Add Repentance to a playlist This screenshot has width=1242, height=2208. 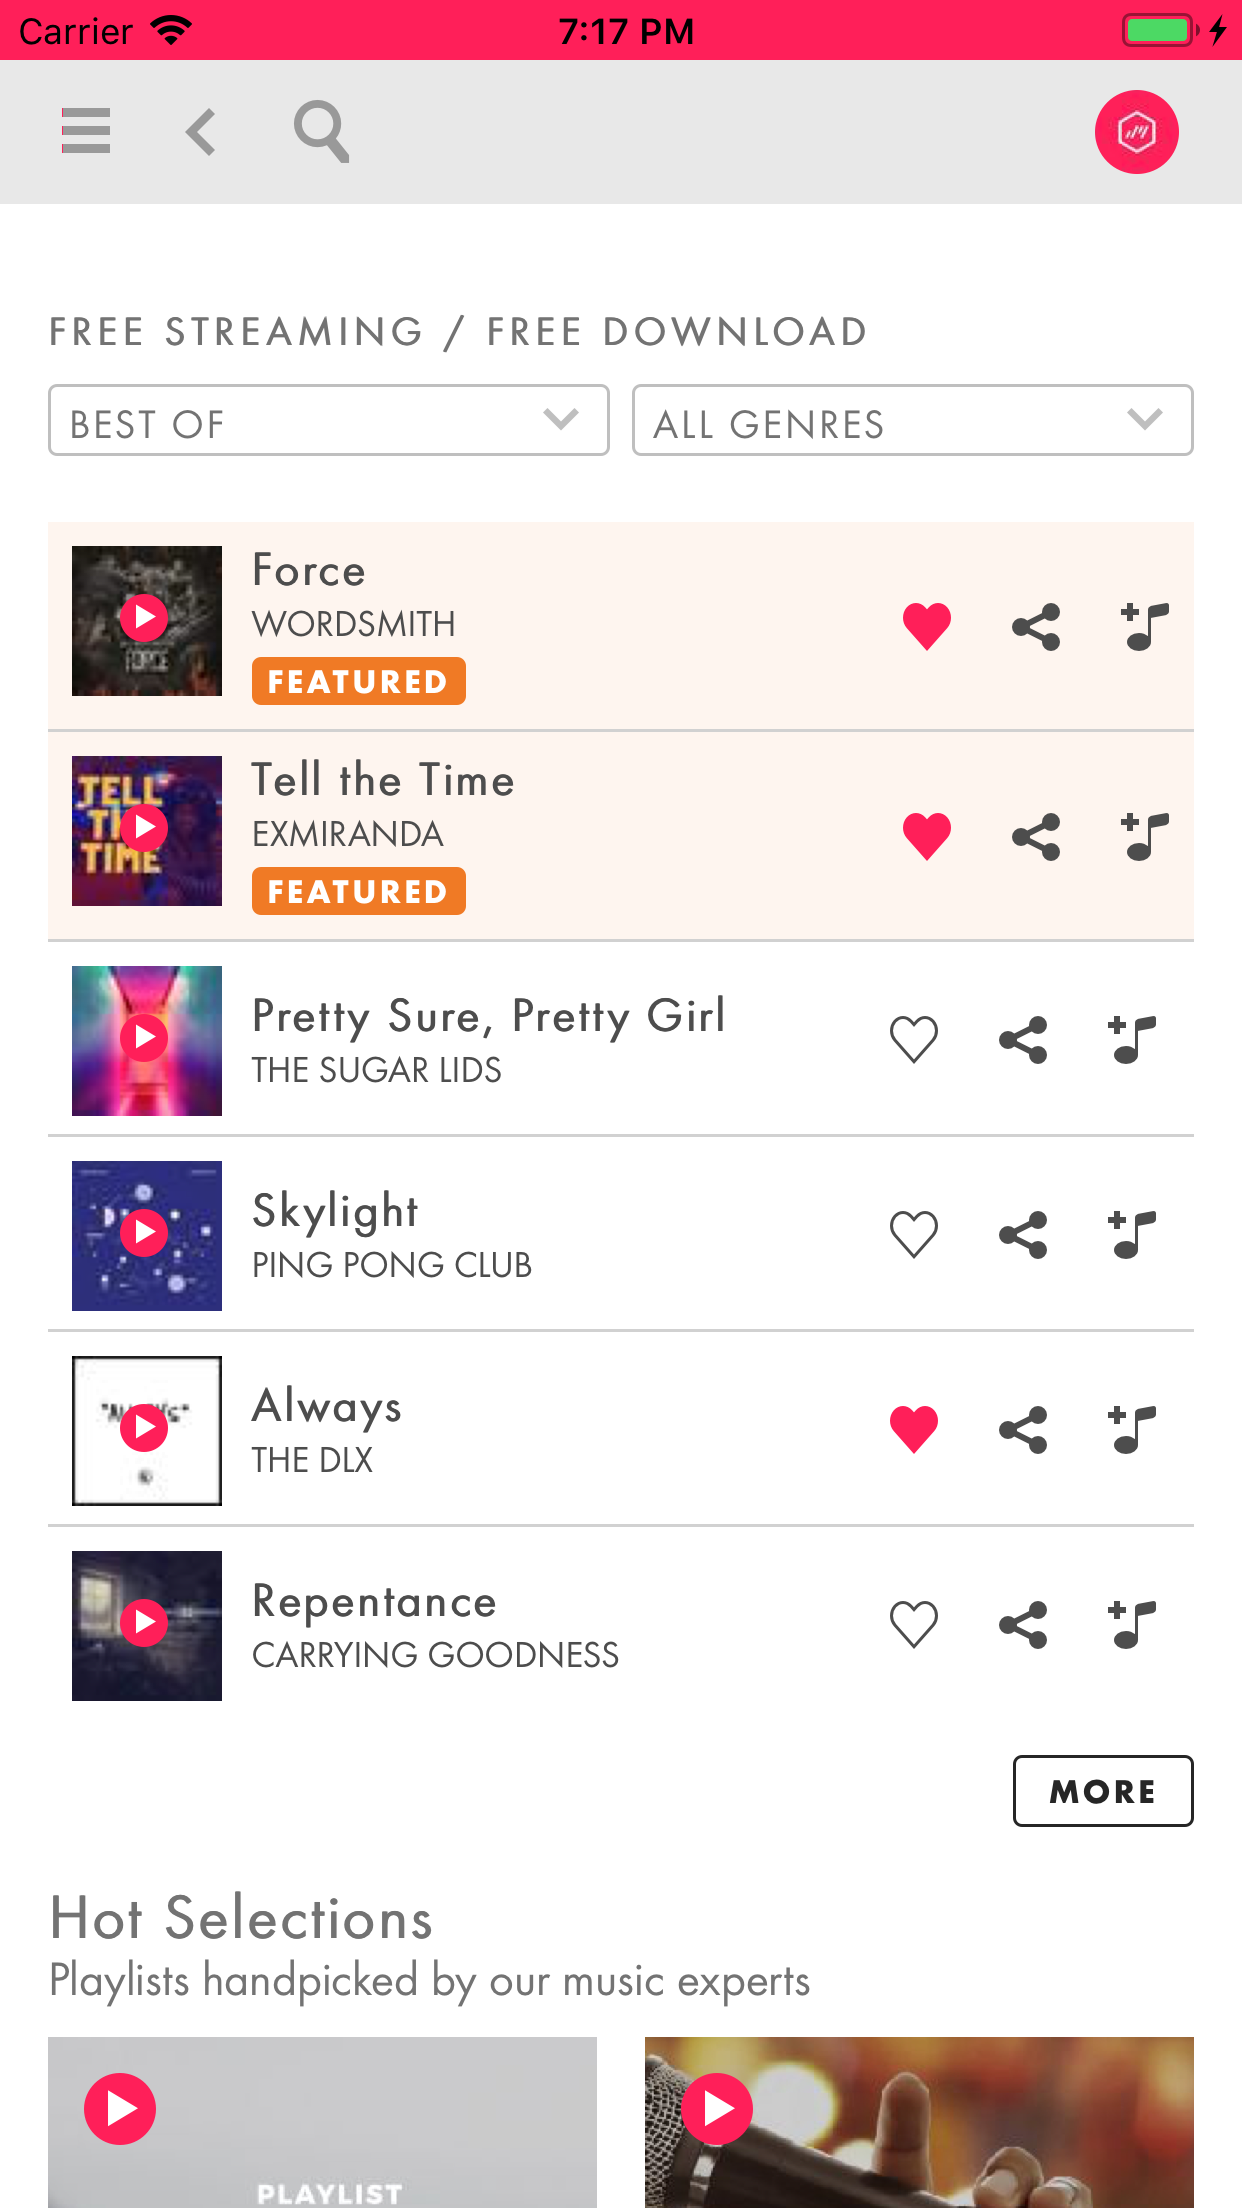click(1132, 1625)
